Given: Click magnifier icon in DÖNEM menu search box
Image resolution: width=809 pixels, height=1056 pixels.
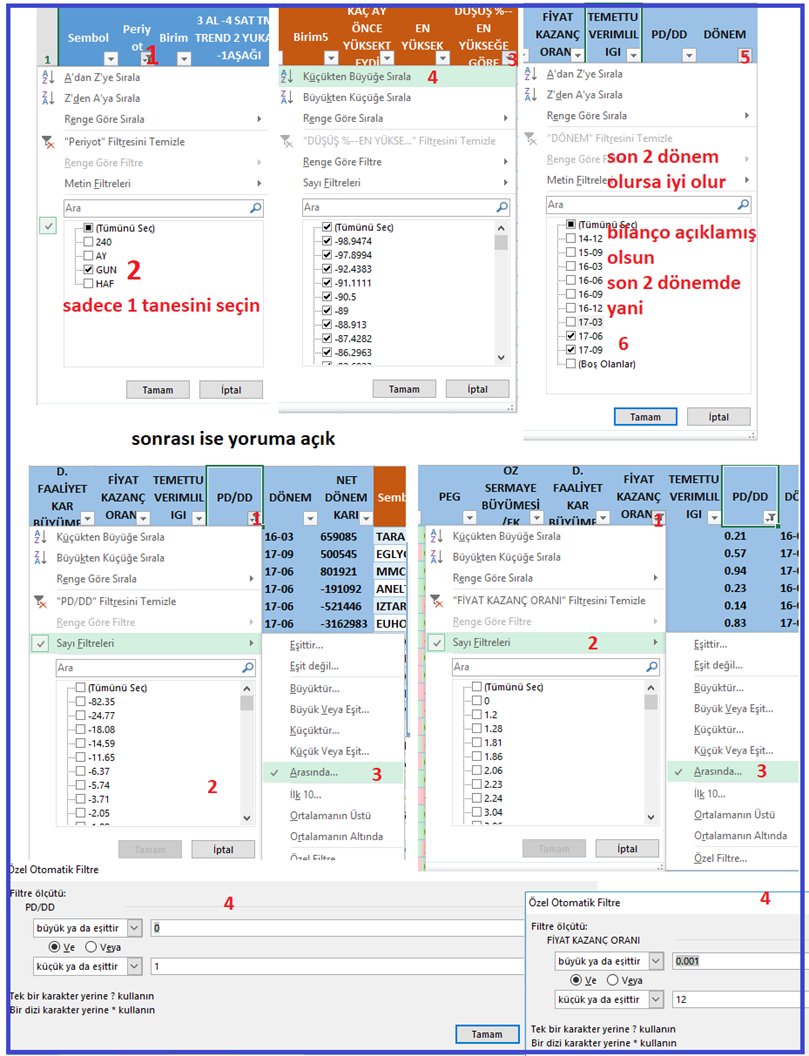Looking at the screenshot, I should point(743,204).
